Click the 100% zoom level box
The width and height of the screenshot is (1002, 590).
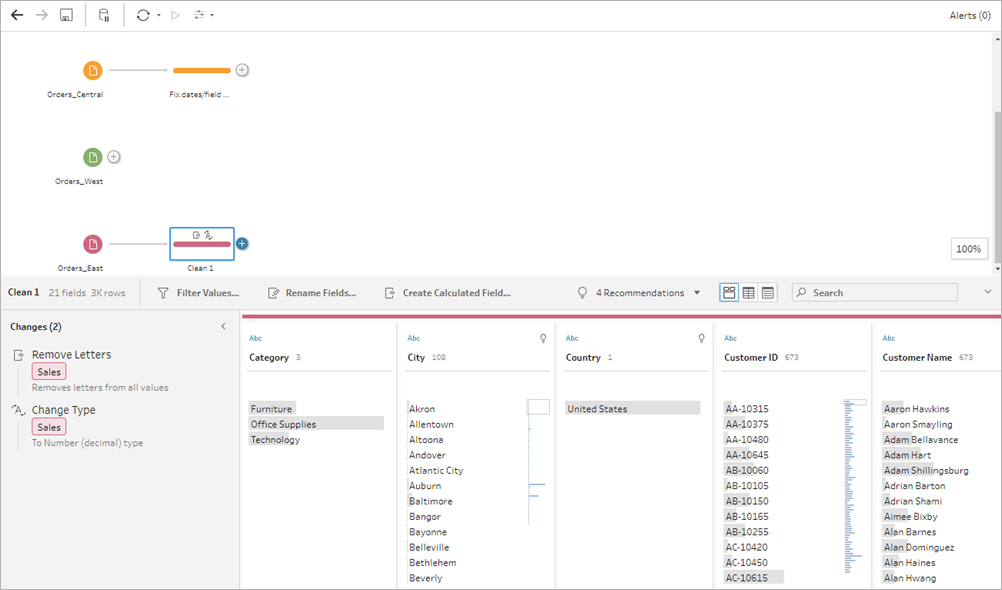pos(969,249)
